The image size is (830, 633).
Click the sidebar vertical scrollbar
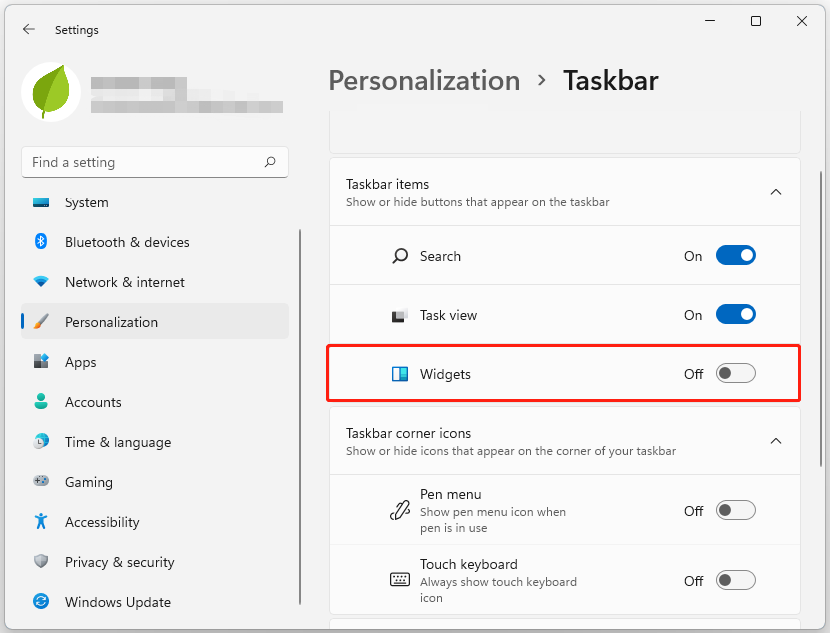point(300,417)
